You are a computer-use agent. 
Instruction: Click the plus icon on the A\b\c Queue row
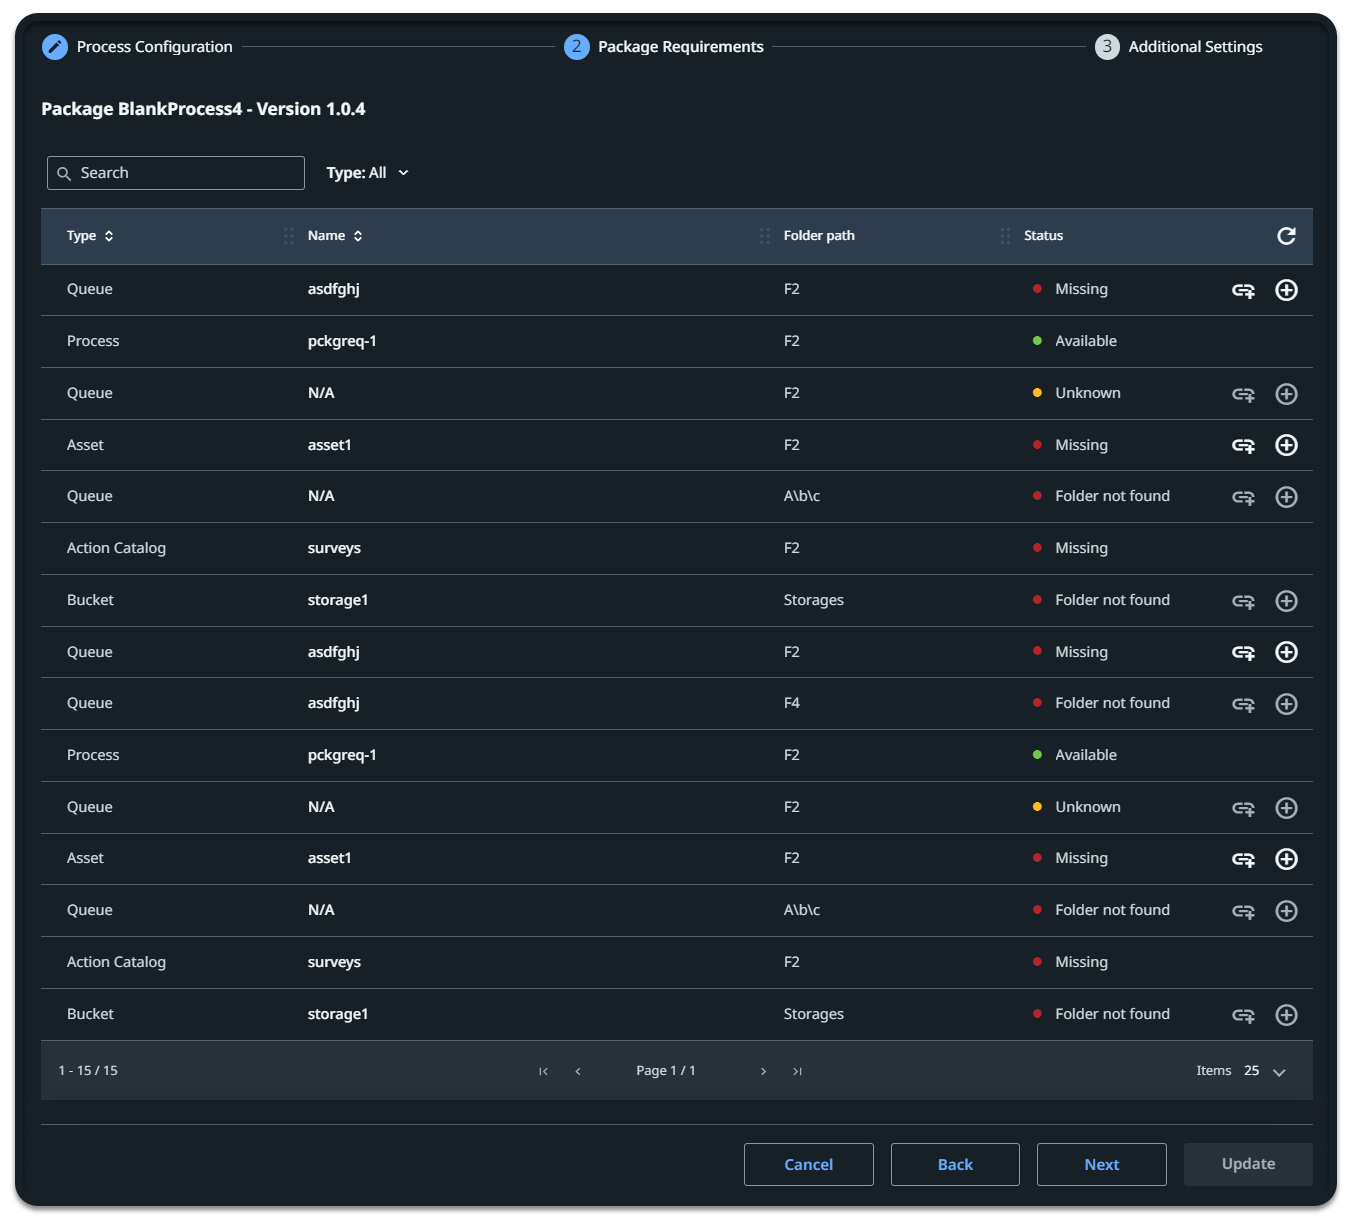[x=1287, y=497]
